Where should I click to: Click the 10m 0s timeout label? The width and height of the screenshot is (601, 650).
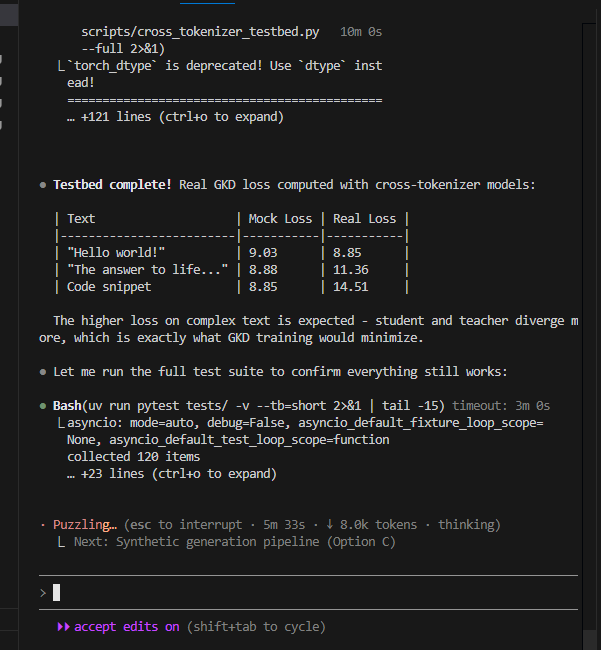click(x=361, y=32)
